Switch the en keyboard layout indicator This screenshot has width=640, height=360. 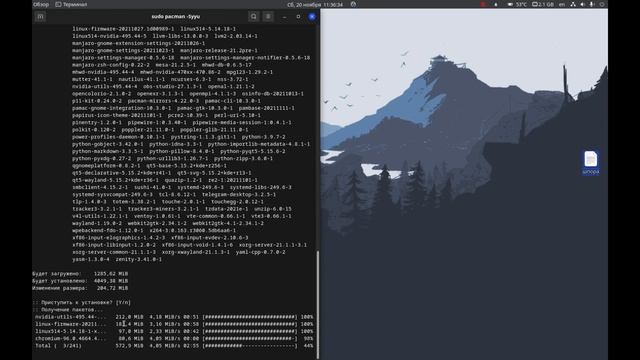pyautogui.click(x=562, y=4)
